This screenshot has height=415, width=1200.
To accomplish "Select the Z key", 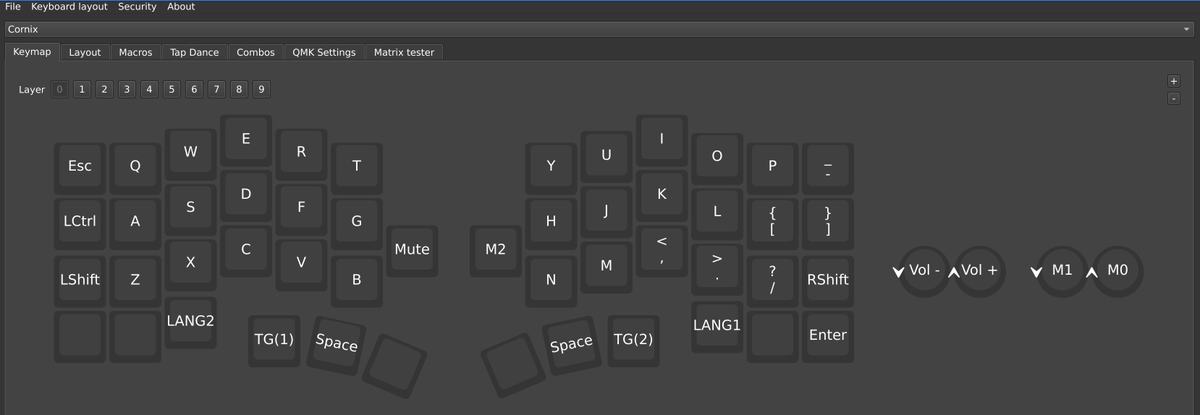I will pos(135,279).
